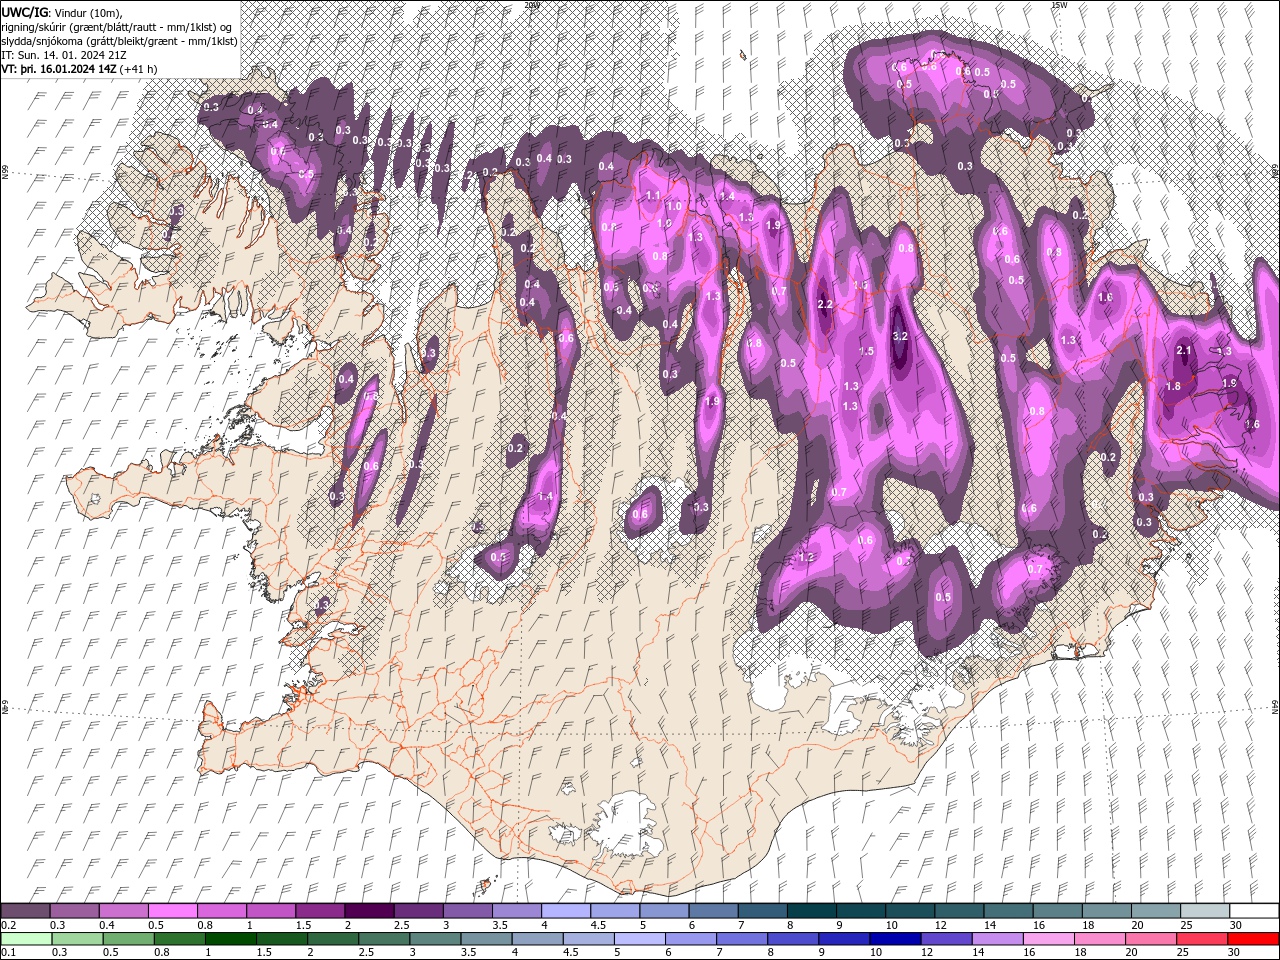Click the '3.5' label on the lower scale
This screenshot has width=1280, height=960.
coord(467,953)
